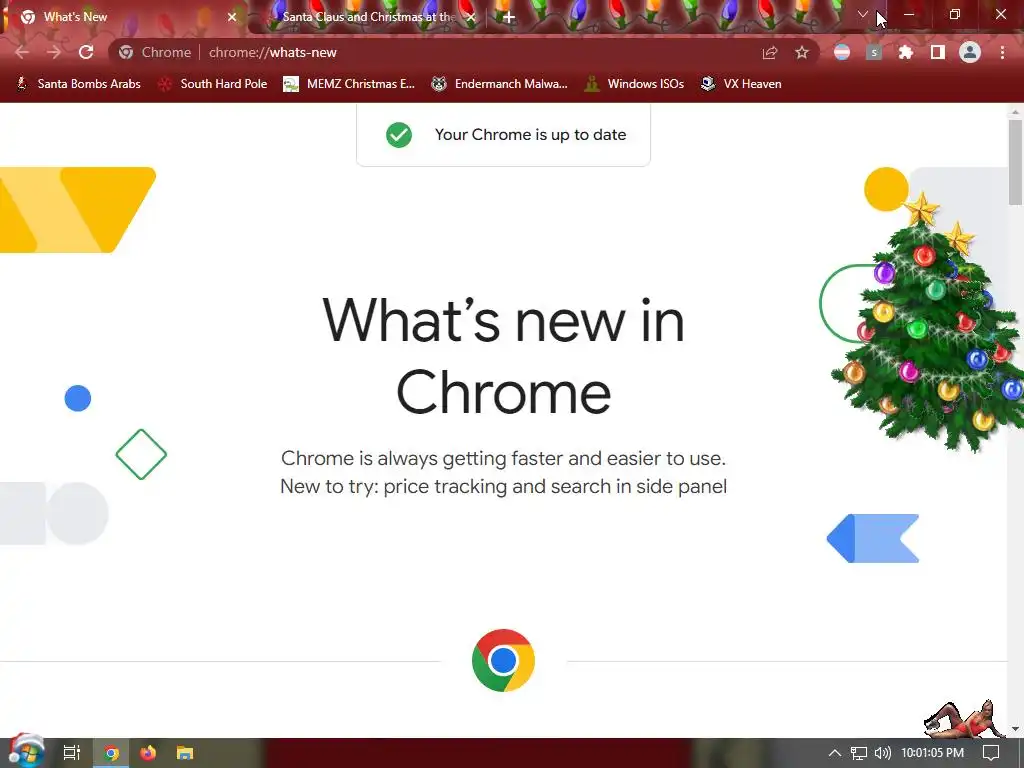Open the volume speaker tray icon

[882, 753]
